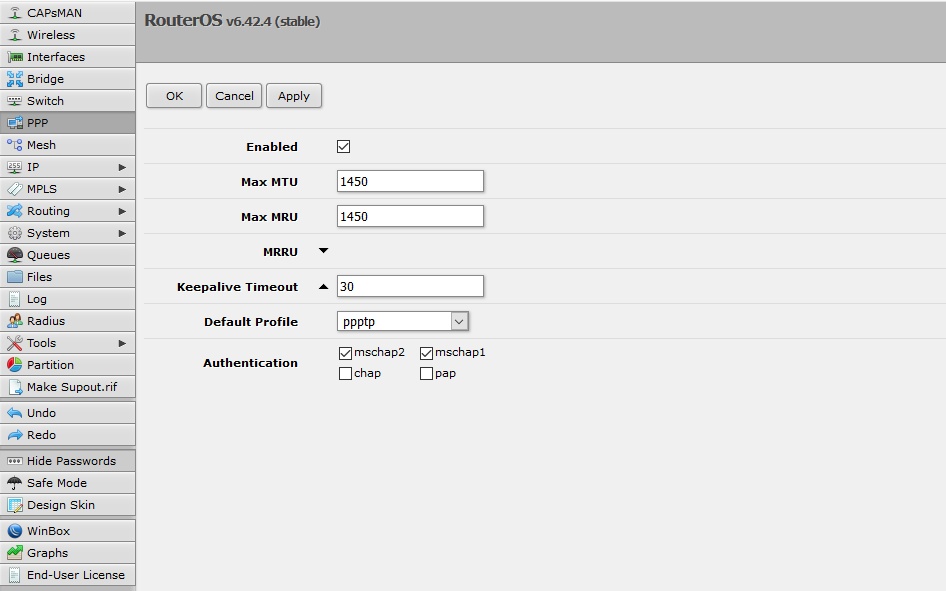Enable pap authentication checkbox
946x591 pixels.
pyautogui.click(x=427, y=374)
